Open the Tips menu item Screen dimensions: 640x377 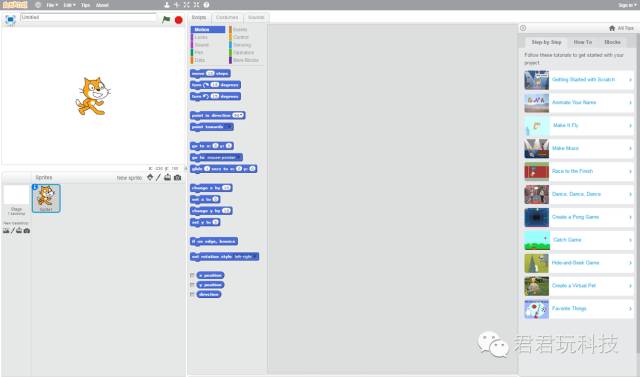pos(85,5)
